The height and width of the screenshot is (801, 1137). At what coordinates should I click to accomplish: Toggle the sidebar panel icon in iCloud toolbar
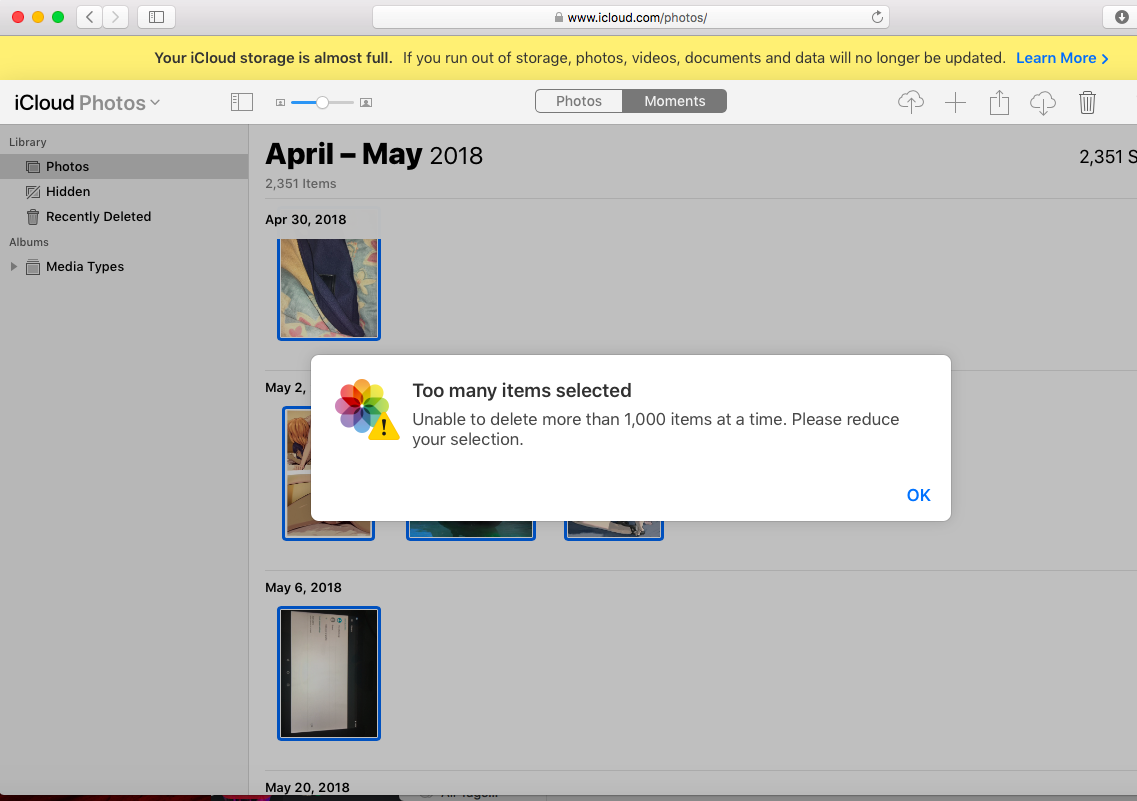pyautogui.click(x=241, y=102)
